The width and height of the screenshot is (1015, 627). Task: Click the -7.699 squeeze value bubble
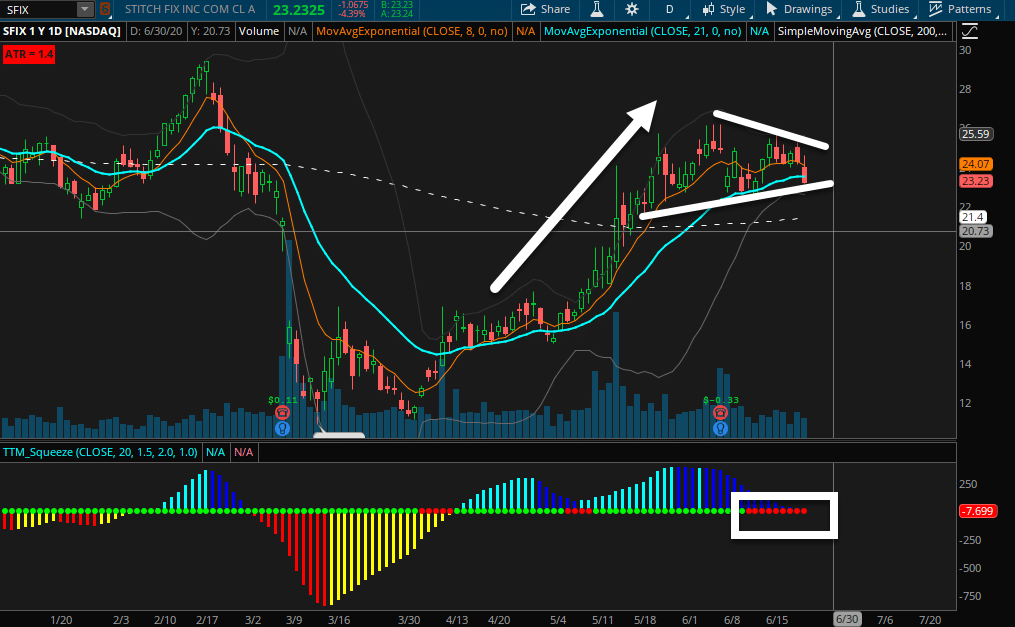click(977, 511)
